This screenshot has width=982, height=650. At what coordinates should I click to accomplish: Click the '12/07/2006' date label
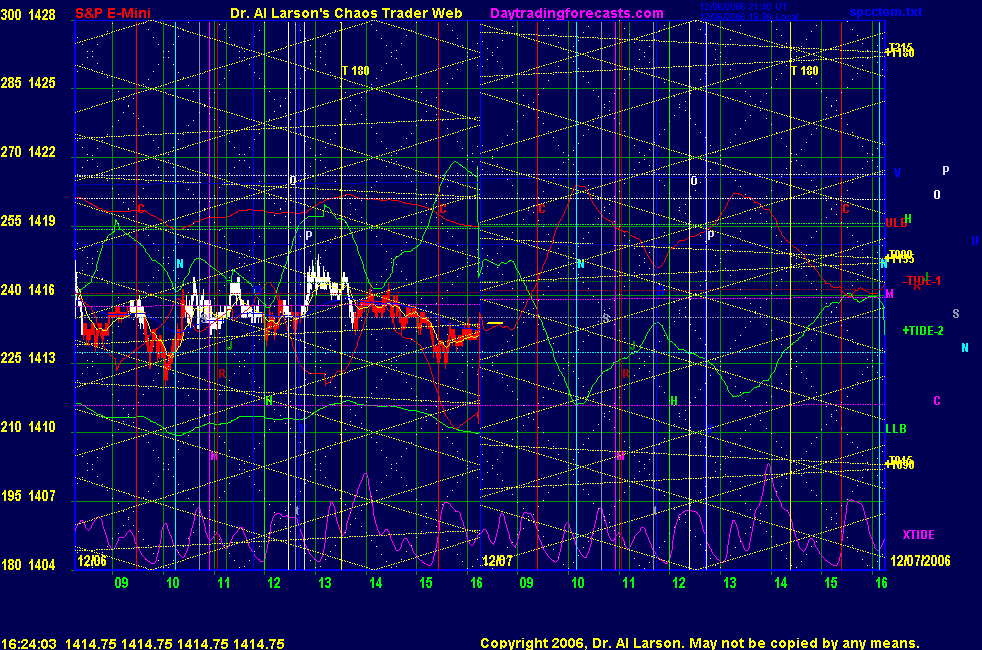(x=920, y=560)
